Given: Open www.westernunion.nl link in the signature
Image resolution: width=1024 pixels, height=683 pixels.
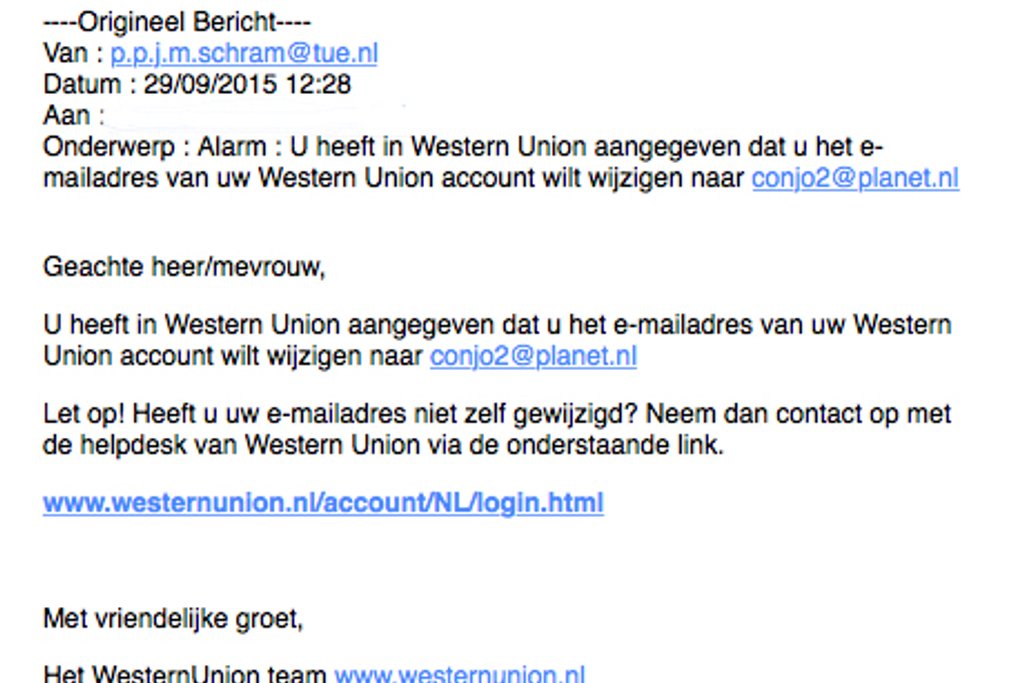Looking at the screenshot, I should click(459, 674).
